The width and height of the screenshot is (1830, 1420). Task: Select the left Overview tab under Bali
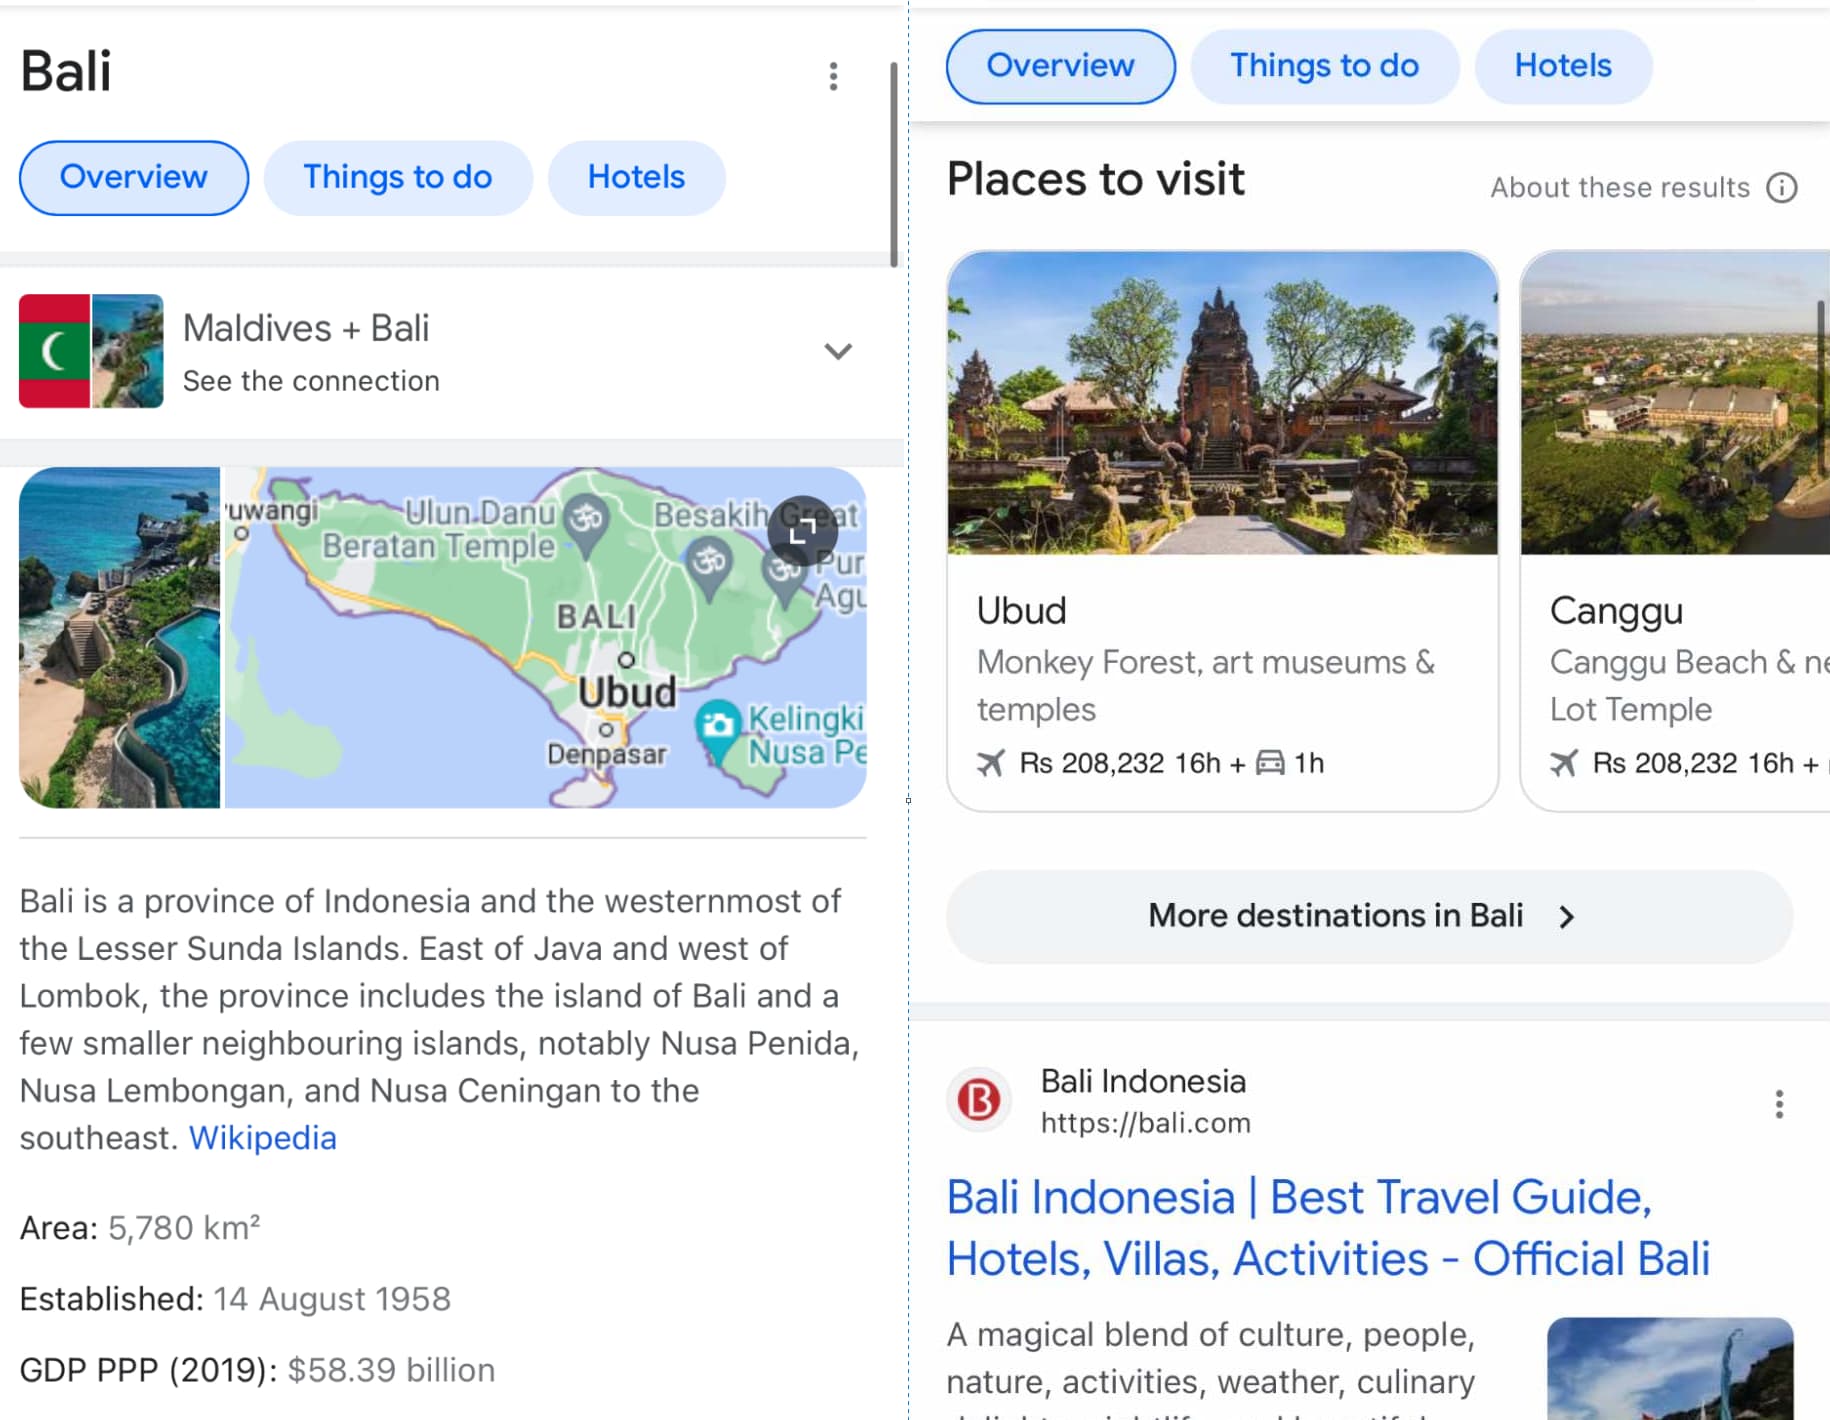tap(133, 177)
